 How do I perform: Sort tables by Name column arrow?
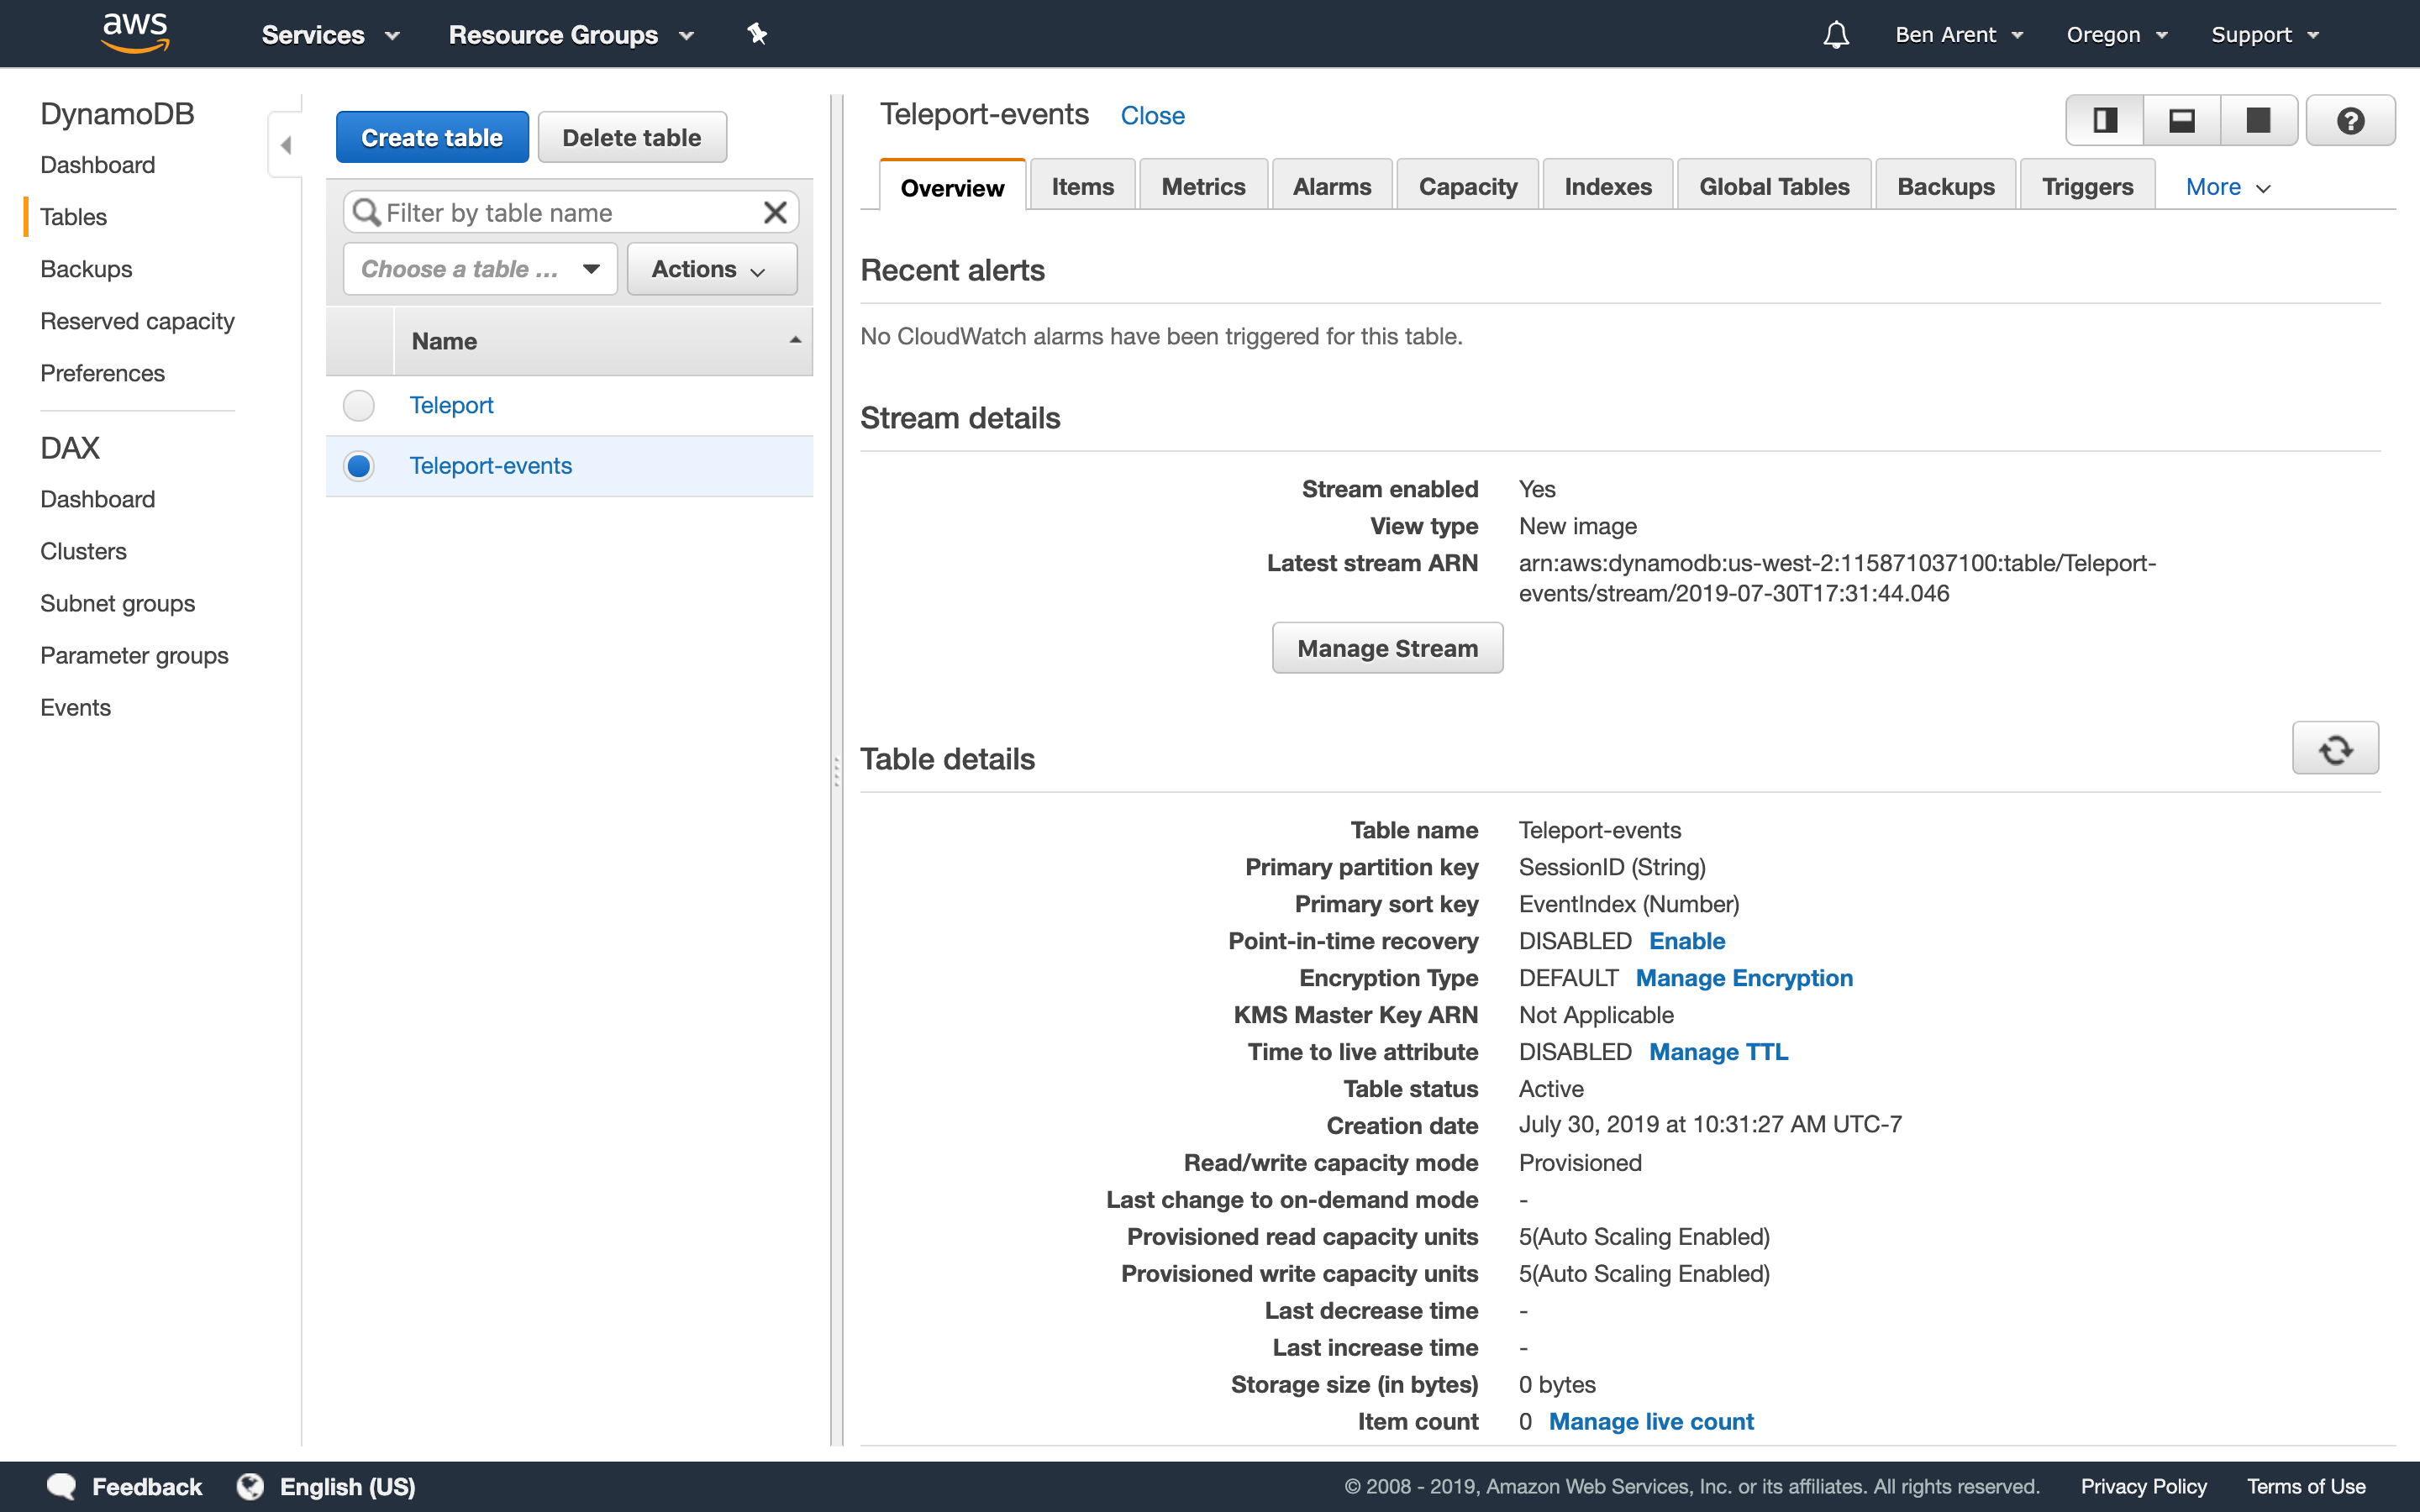coord(795,341)
